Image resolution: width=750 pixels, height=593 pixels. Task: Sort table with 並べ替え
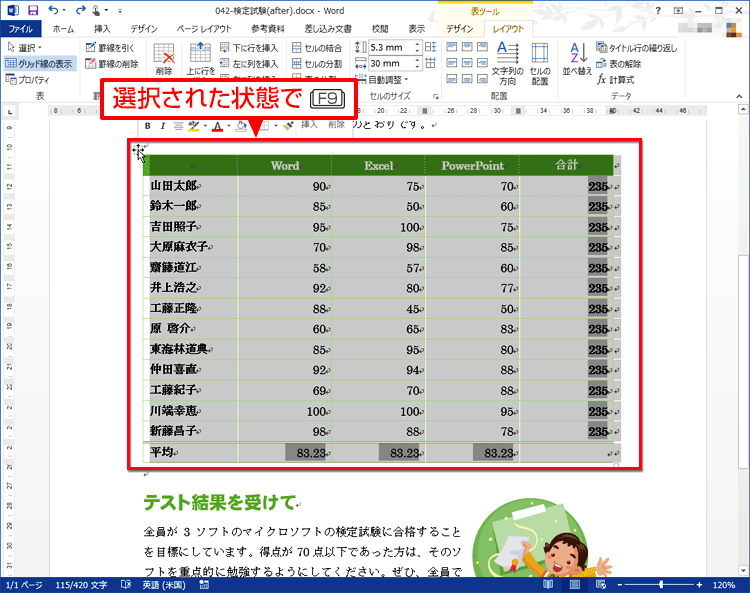click(577, 59)
